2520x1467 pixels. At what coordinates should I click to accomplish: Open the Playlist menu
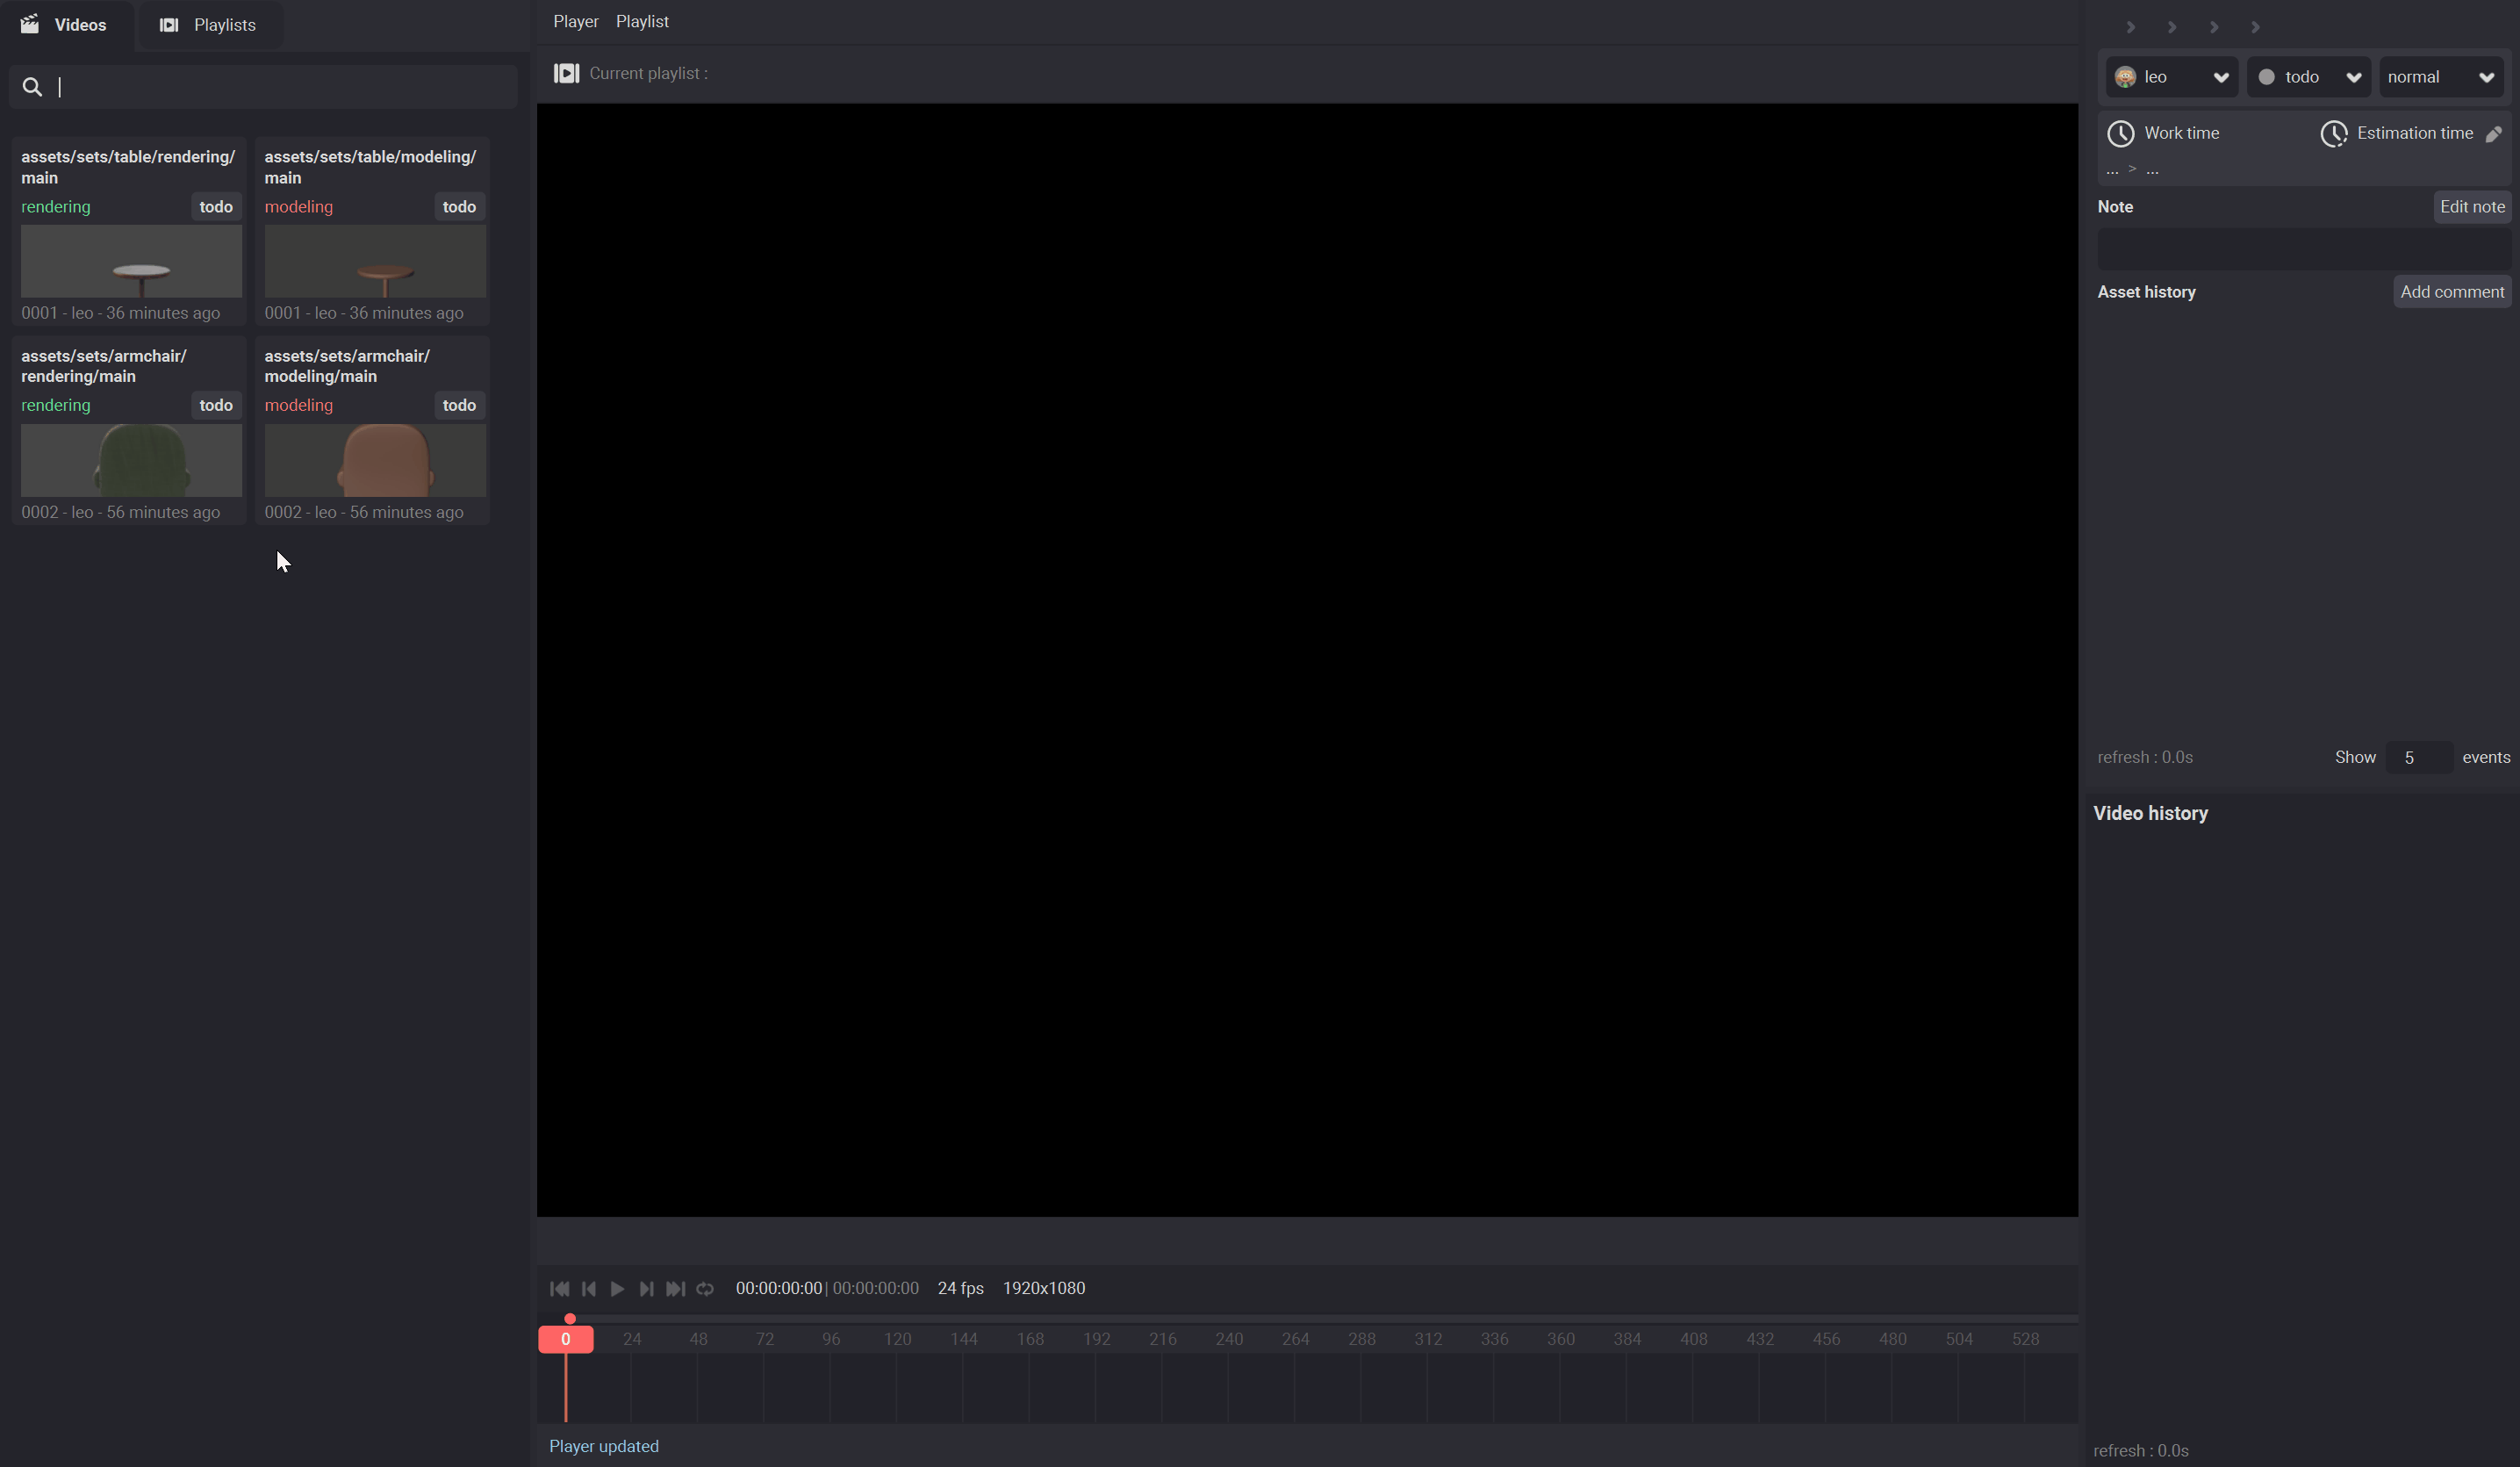tap(642, 21)
